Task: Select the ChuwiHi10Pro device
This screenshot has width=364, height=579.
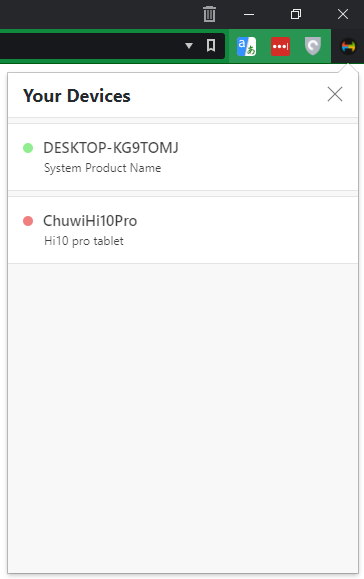Action: pos(183,230)
